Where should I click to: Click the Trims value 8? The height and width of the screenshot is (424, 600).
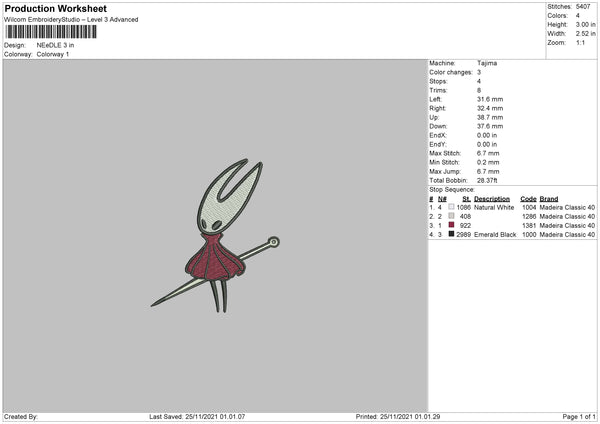[x=479, y=90]
